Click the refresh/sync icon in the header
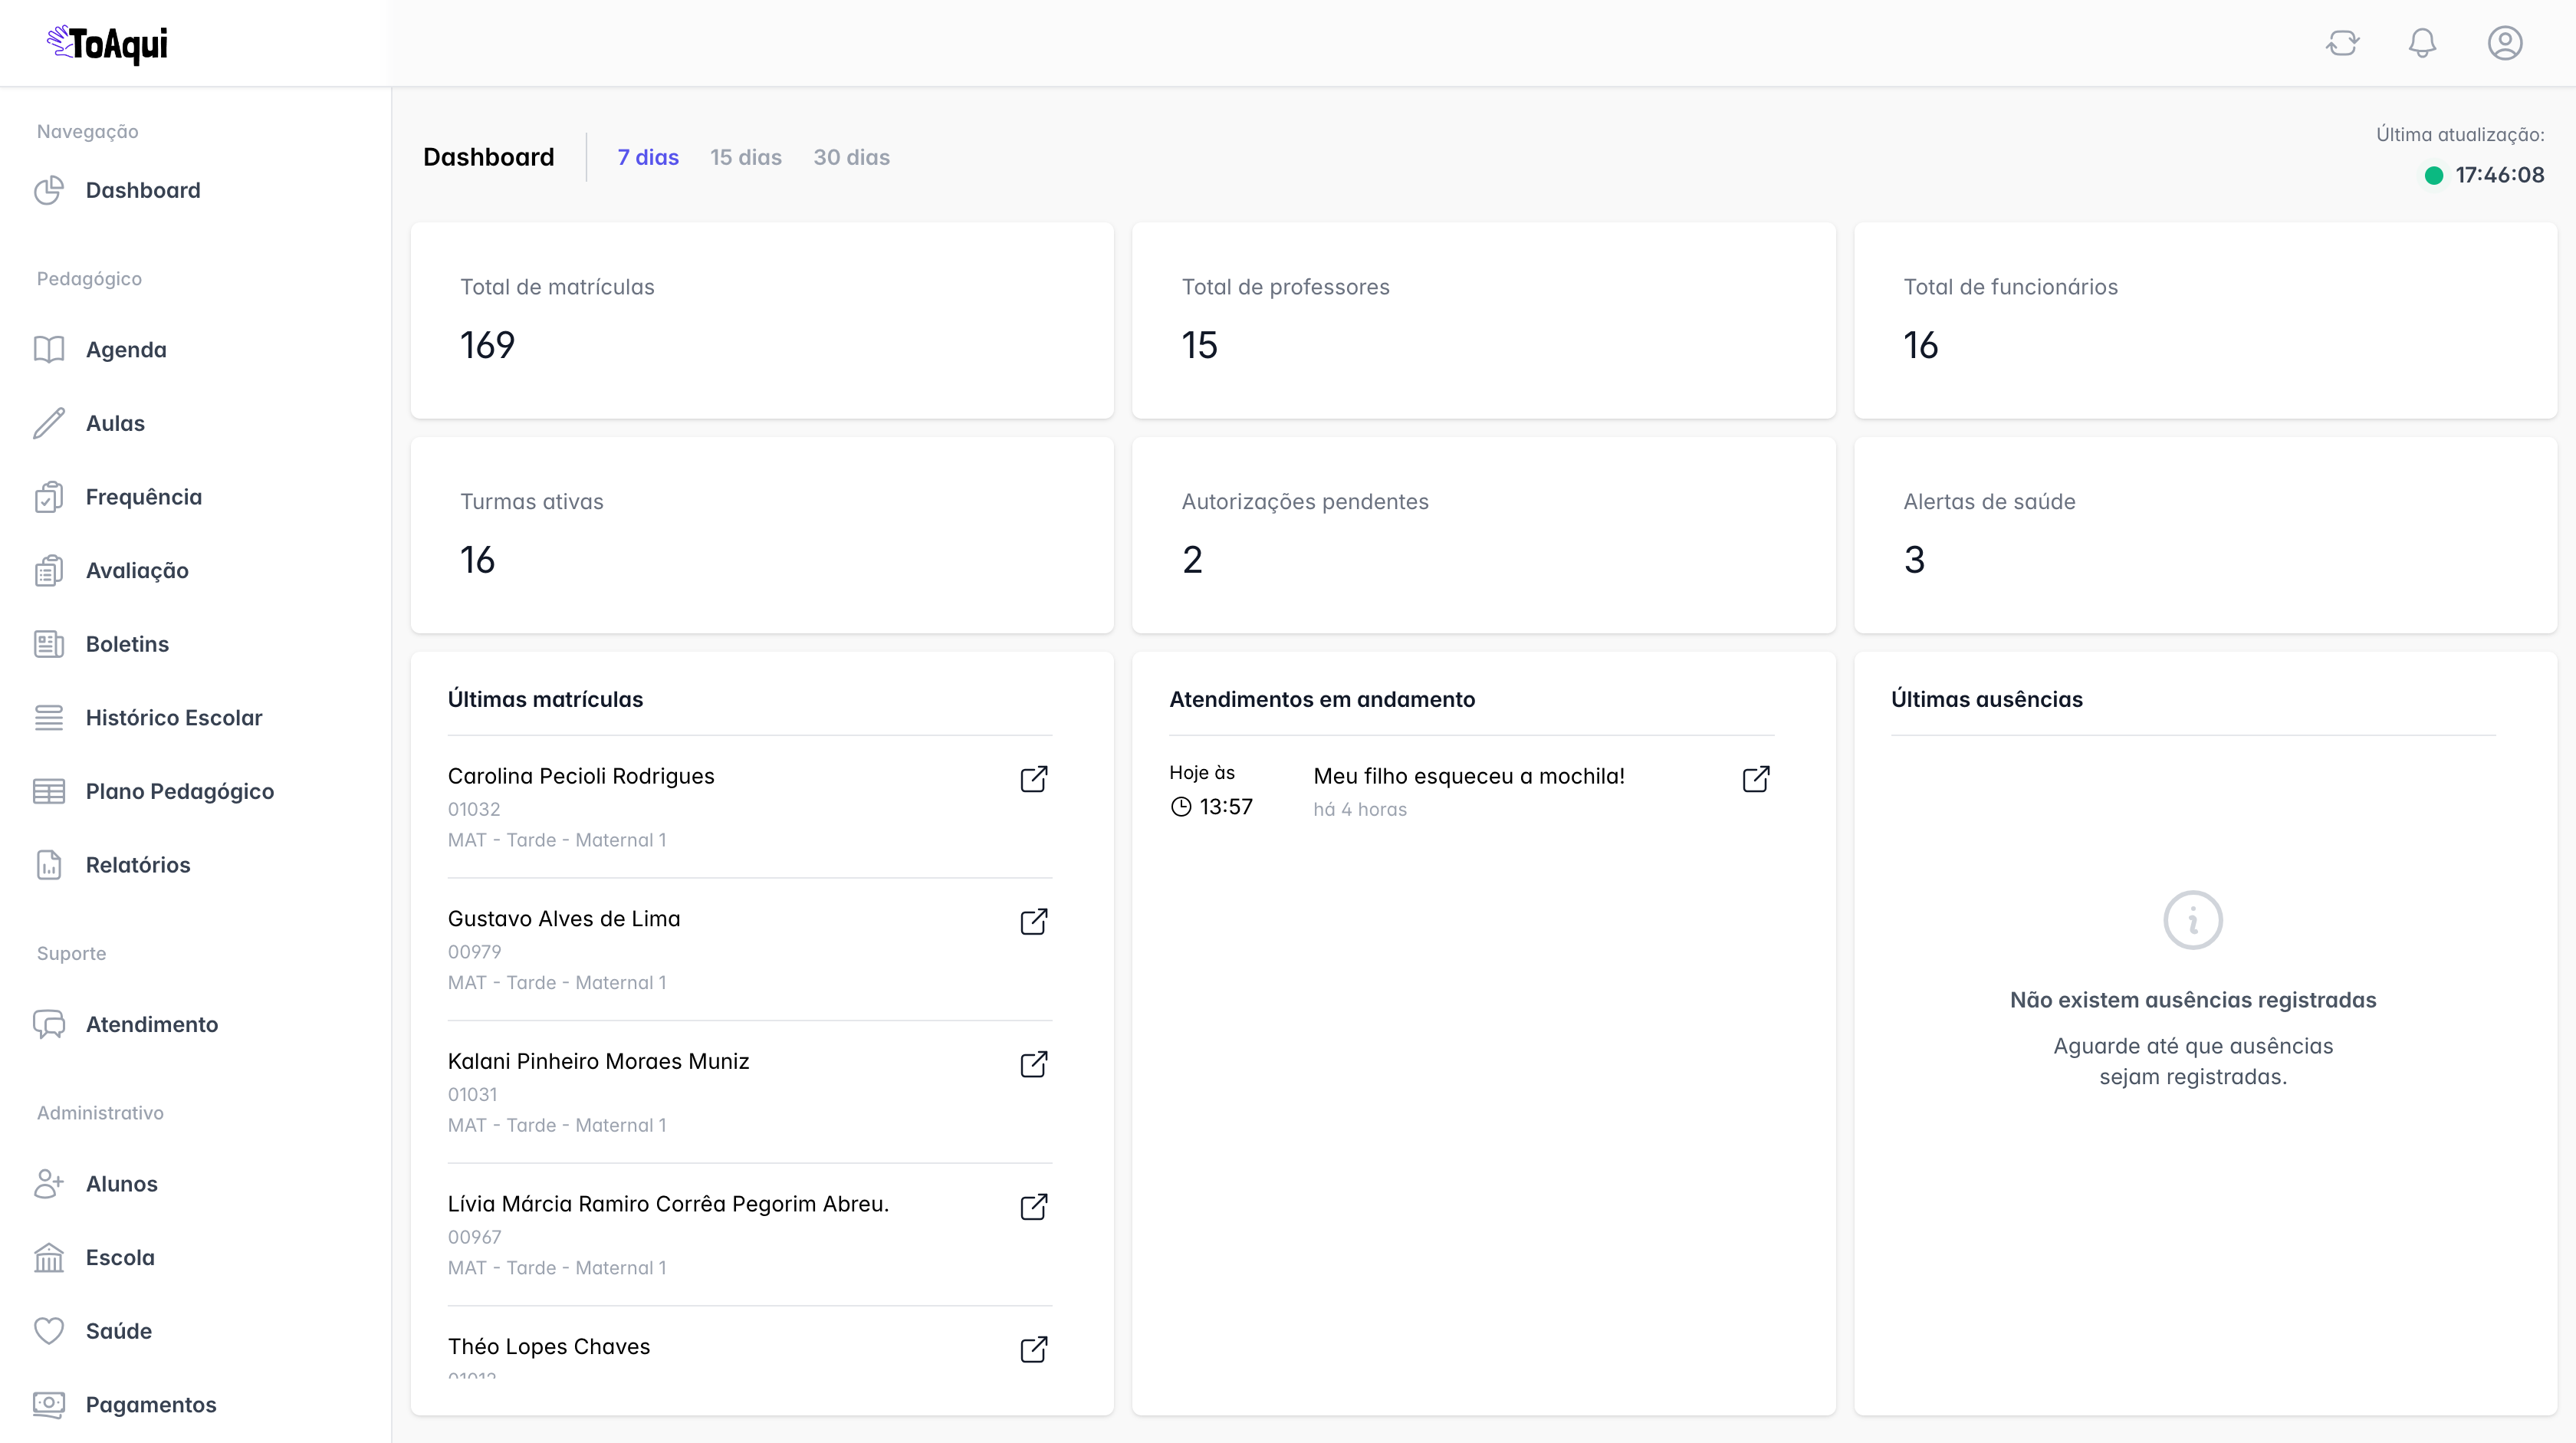This screenshot has height=1443, width=2576. point(2343,43)
